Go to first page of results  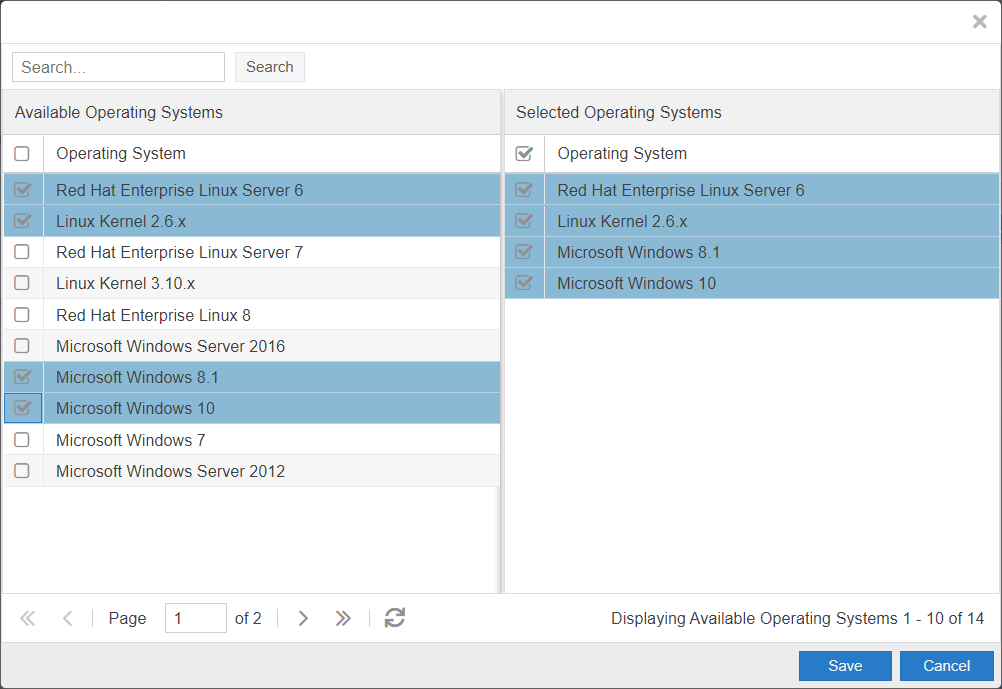pos(28,618)
